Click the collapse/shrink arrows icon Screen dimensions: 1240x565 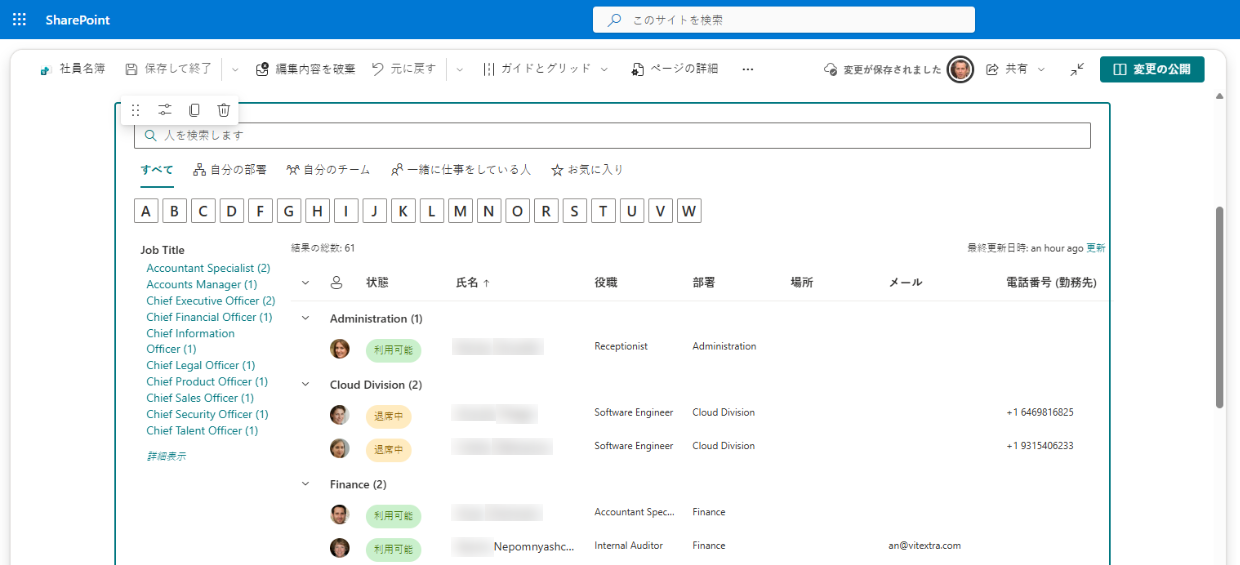click(x=1077, y=69)
